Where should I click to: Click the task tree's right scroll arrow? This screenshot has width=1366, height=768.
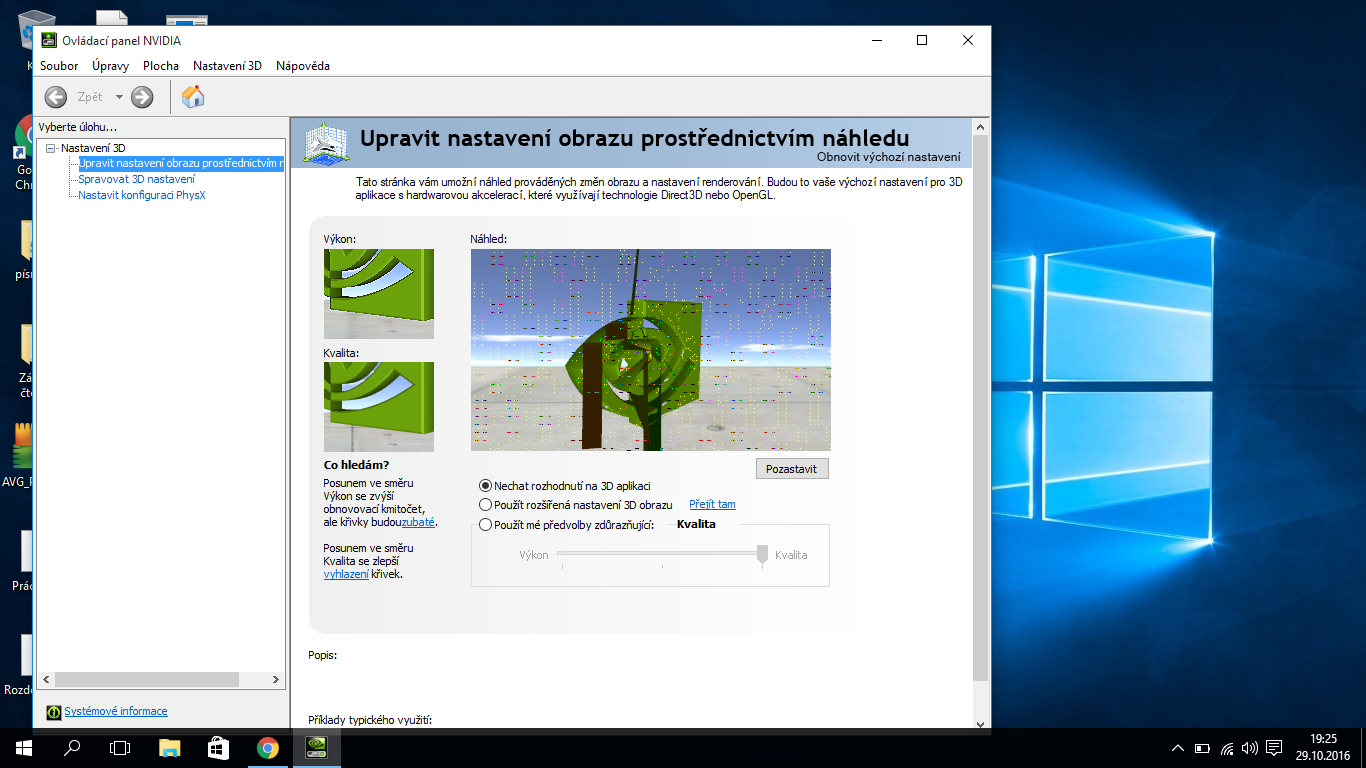pyautogui.click(x=277, y=680)
